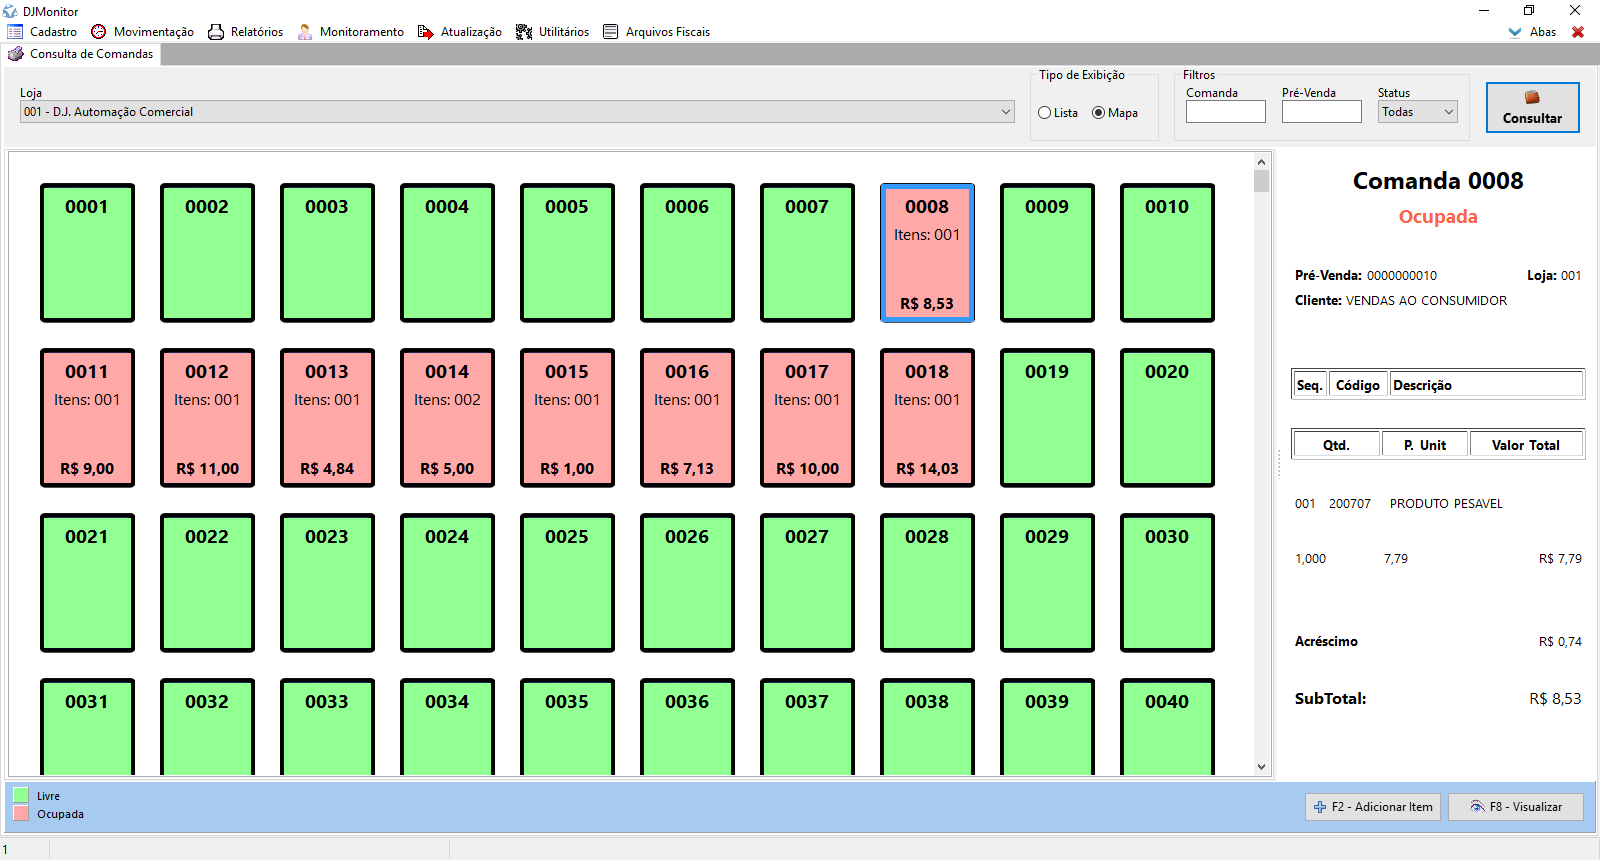This screenshot has height=860, width=1600.
Task: Open the Status filter dropdown
Action: [x=1448, y=112]
